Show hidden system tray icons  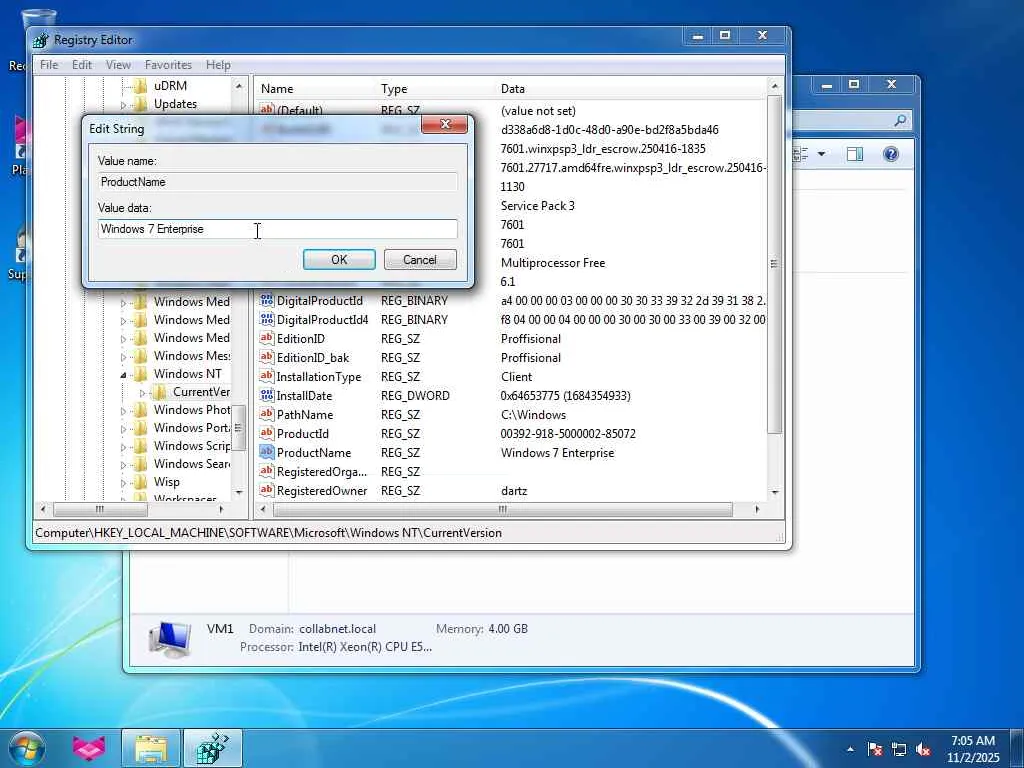850,749
